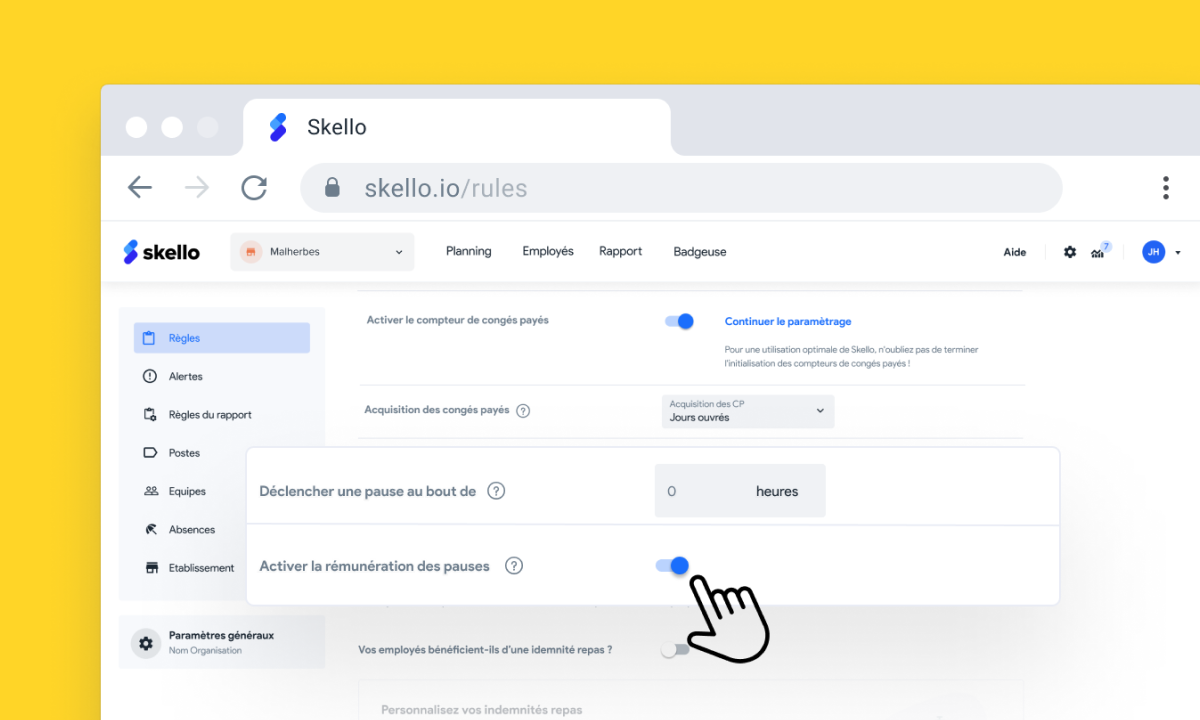Viewport: 1200px width, 720px height.
Task: Open the Rapport menu
Action: [x=620, y=251]
